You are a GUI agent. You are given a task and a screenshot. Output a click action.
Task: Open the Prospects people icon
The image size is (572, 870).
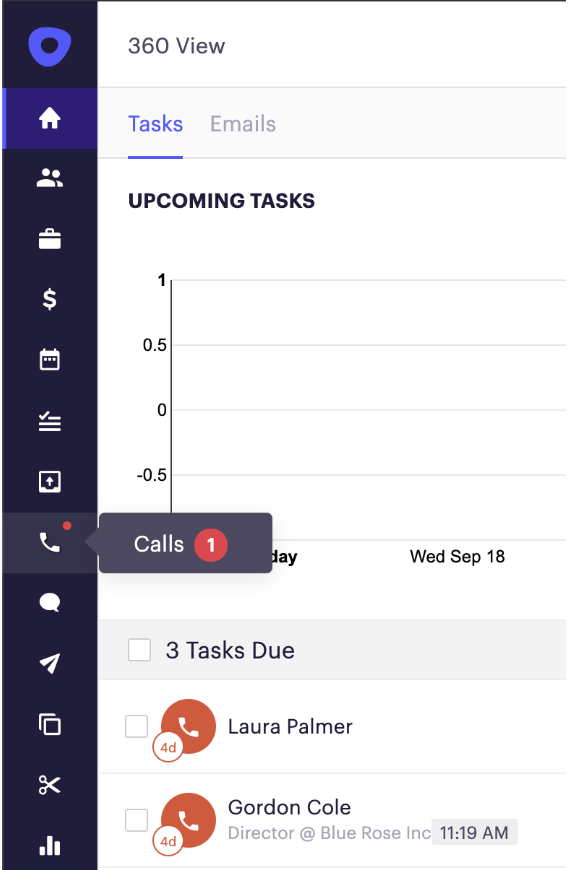[x=49, y=178]
